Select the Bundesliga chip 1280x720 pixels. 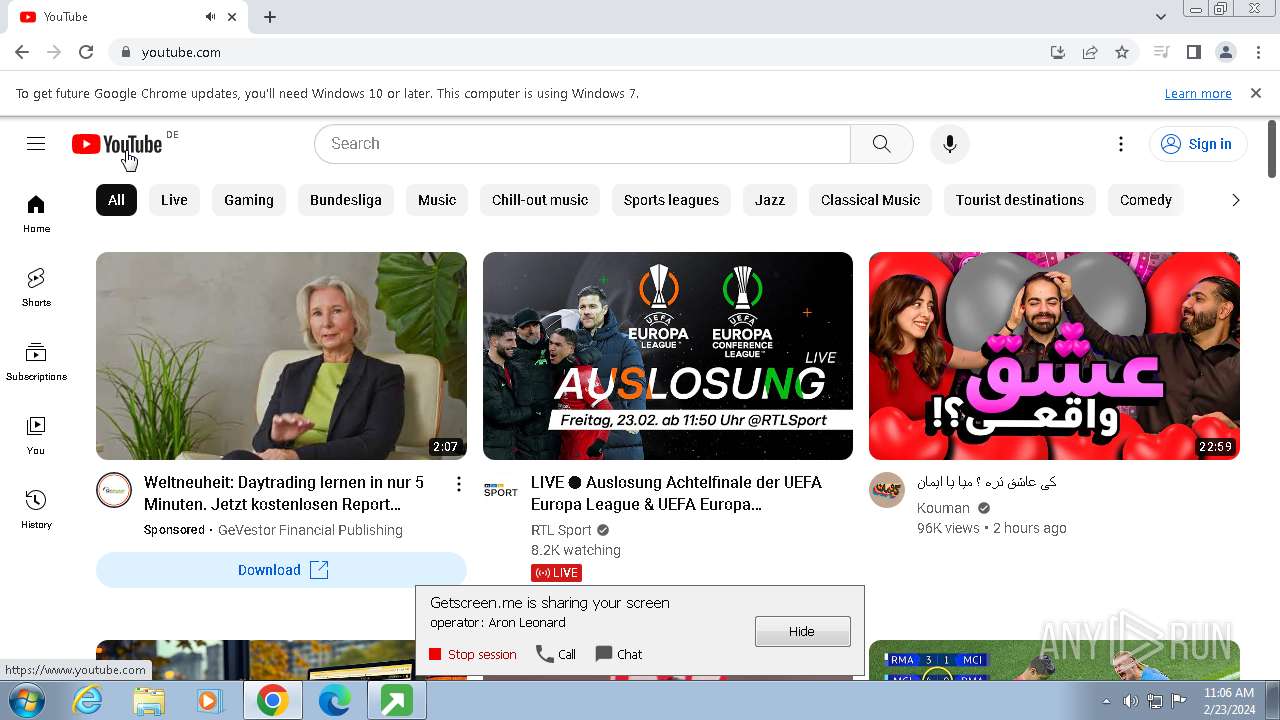tap(346, 200)
